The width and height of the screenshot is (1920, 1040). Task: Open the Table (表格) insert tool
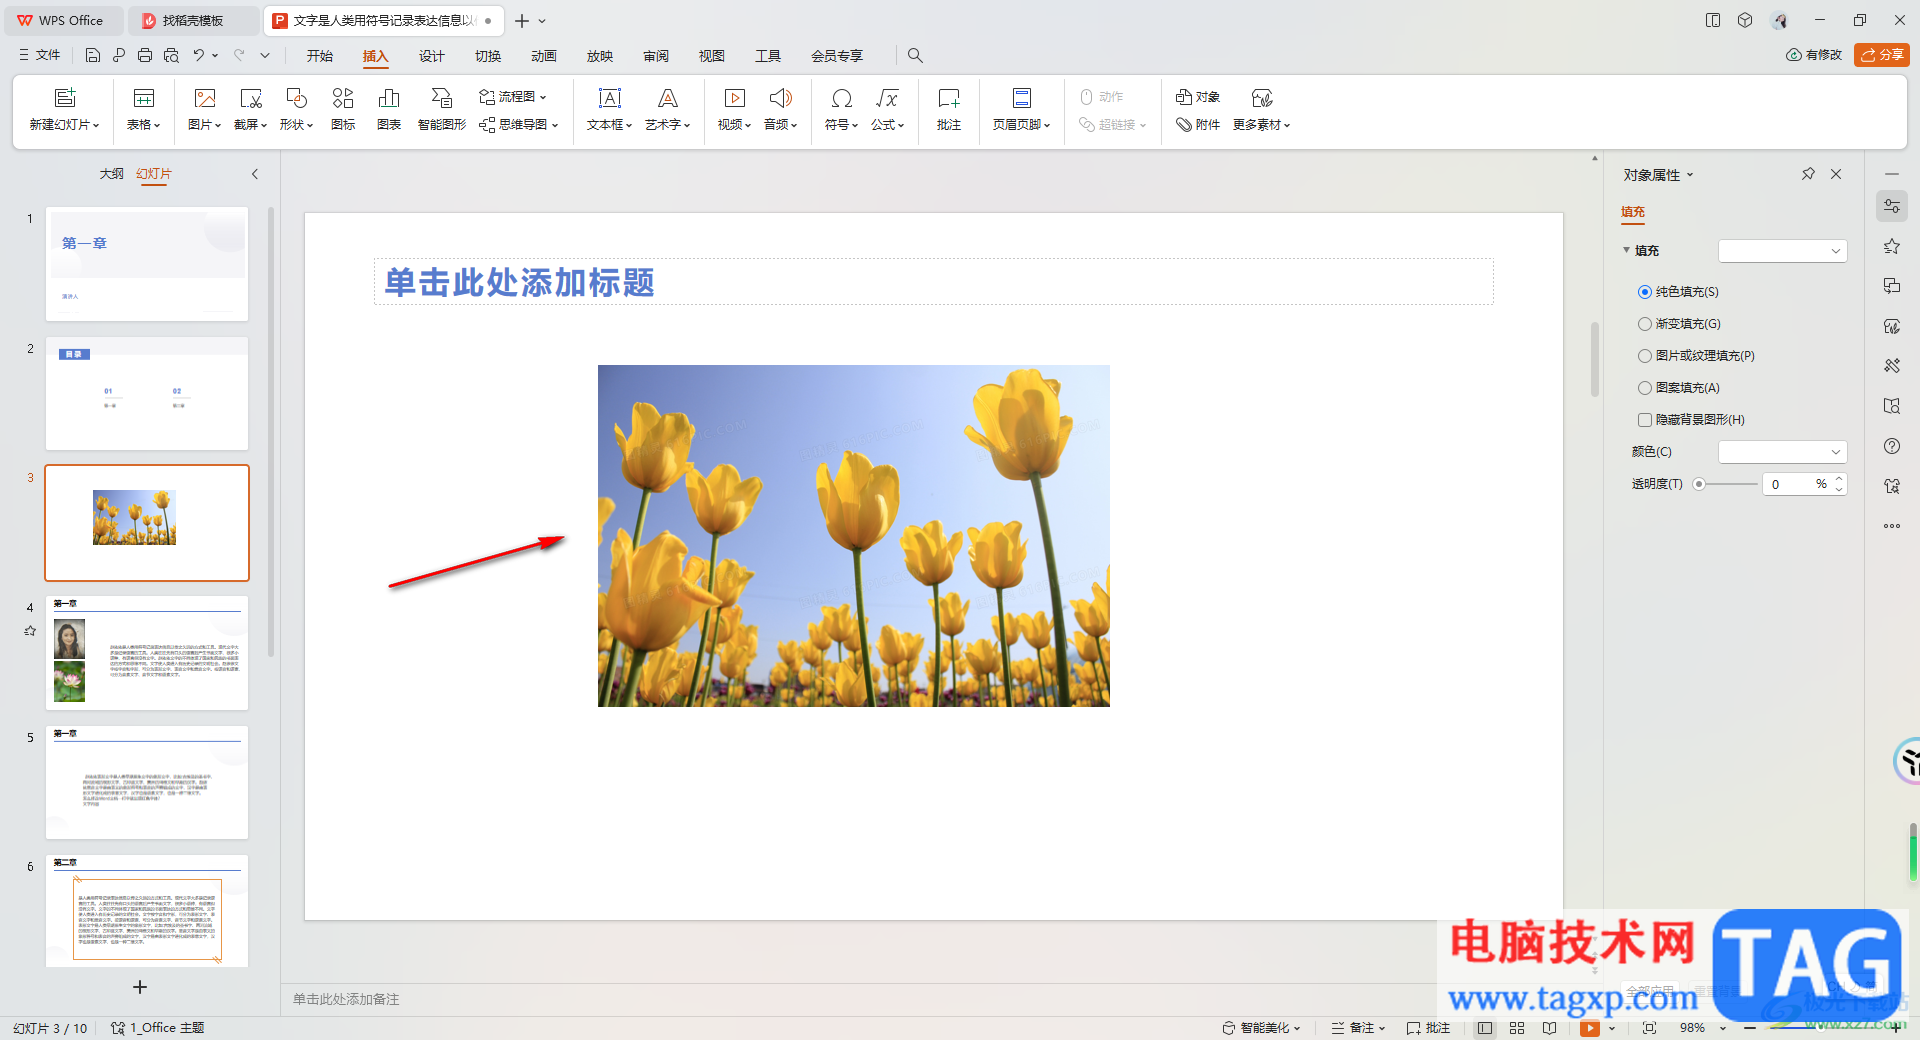(x=143, y=109)
